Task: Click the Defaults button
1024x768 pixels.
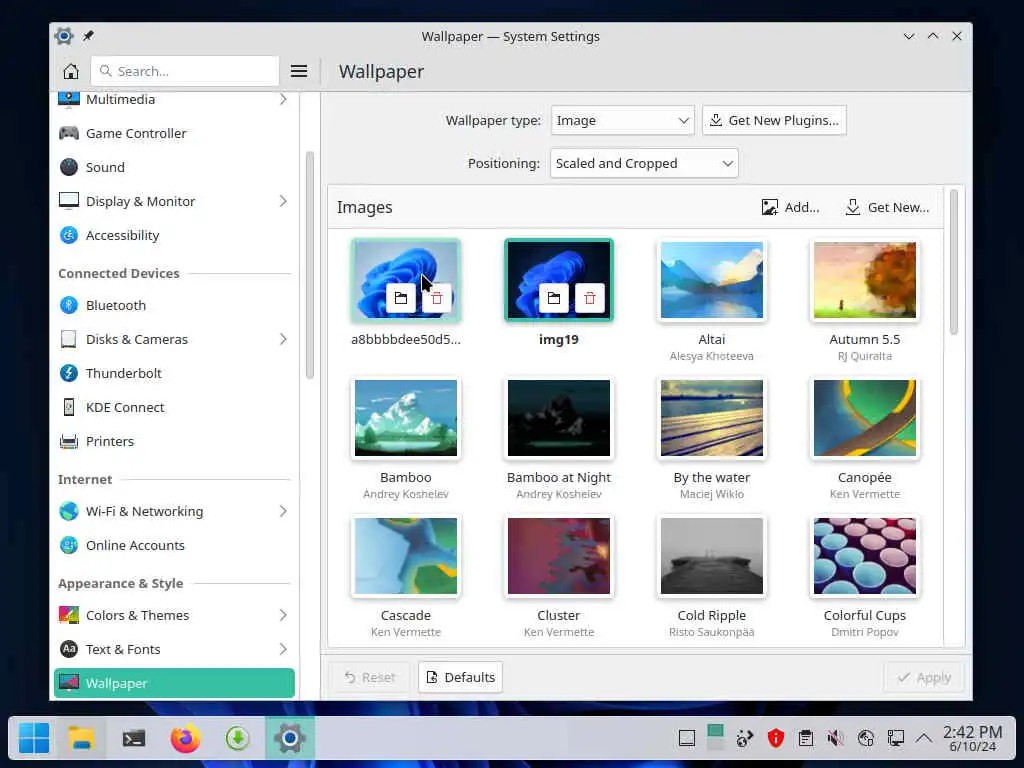Action: click(x=460, y=677)
